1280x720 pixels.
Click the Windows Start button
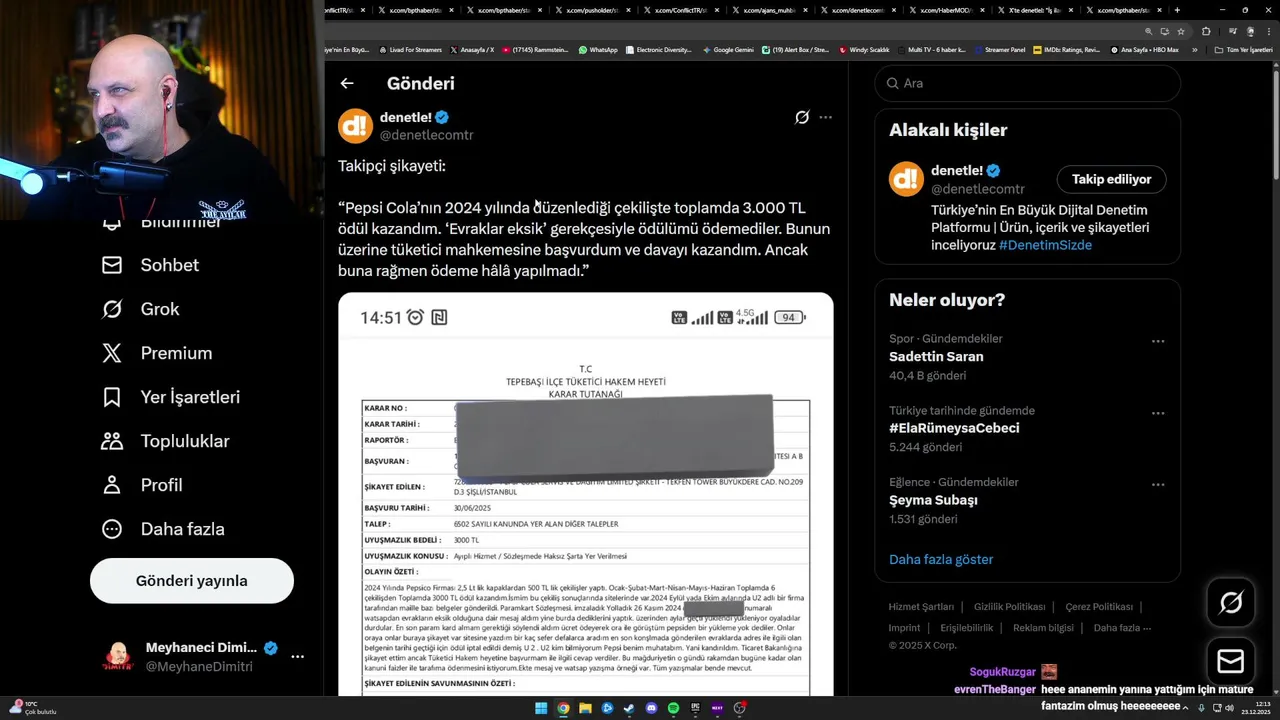pos(541,708)
